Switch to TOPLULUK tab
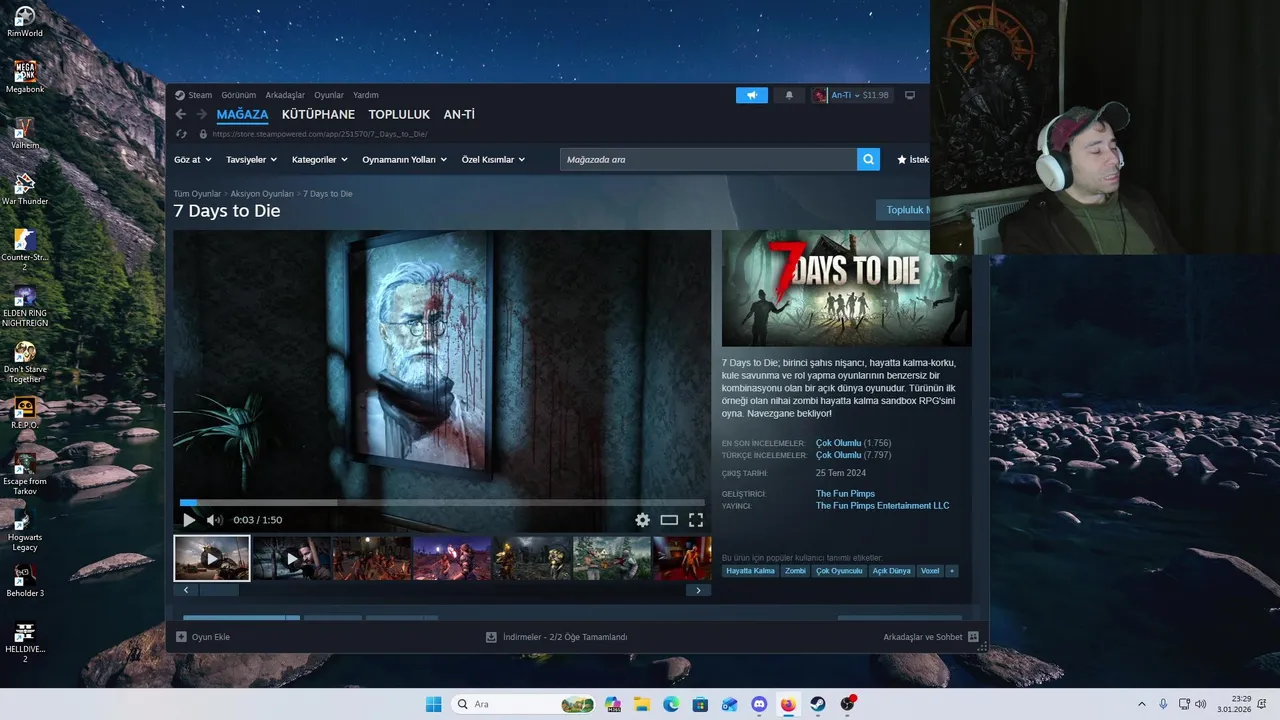The width and height of the screenshot is (1280, 720). 399,115
